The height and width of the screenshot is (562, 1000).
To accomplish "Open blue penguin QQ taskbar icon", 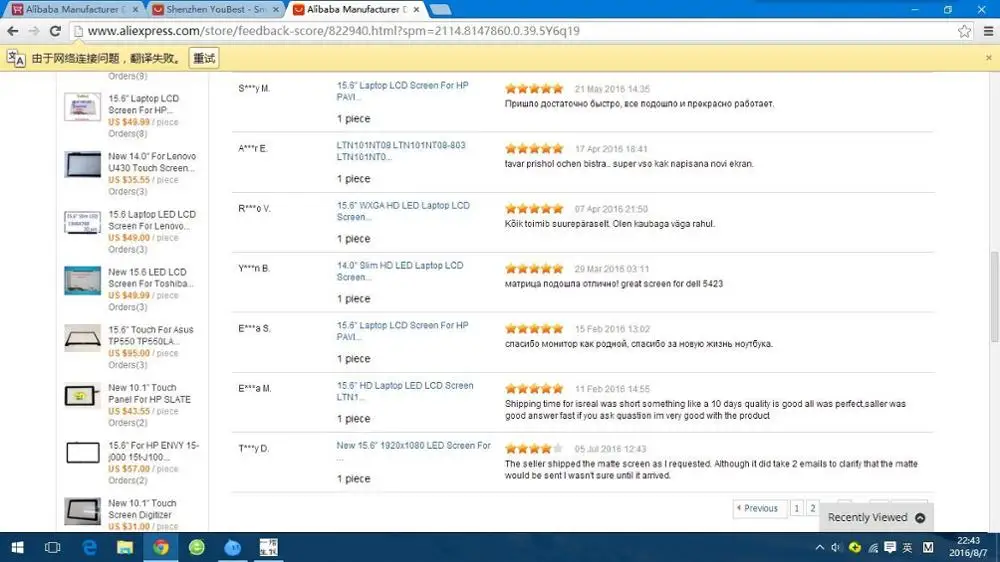I will click(x=232, y=547).
